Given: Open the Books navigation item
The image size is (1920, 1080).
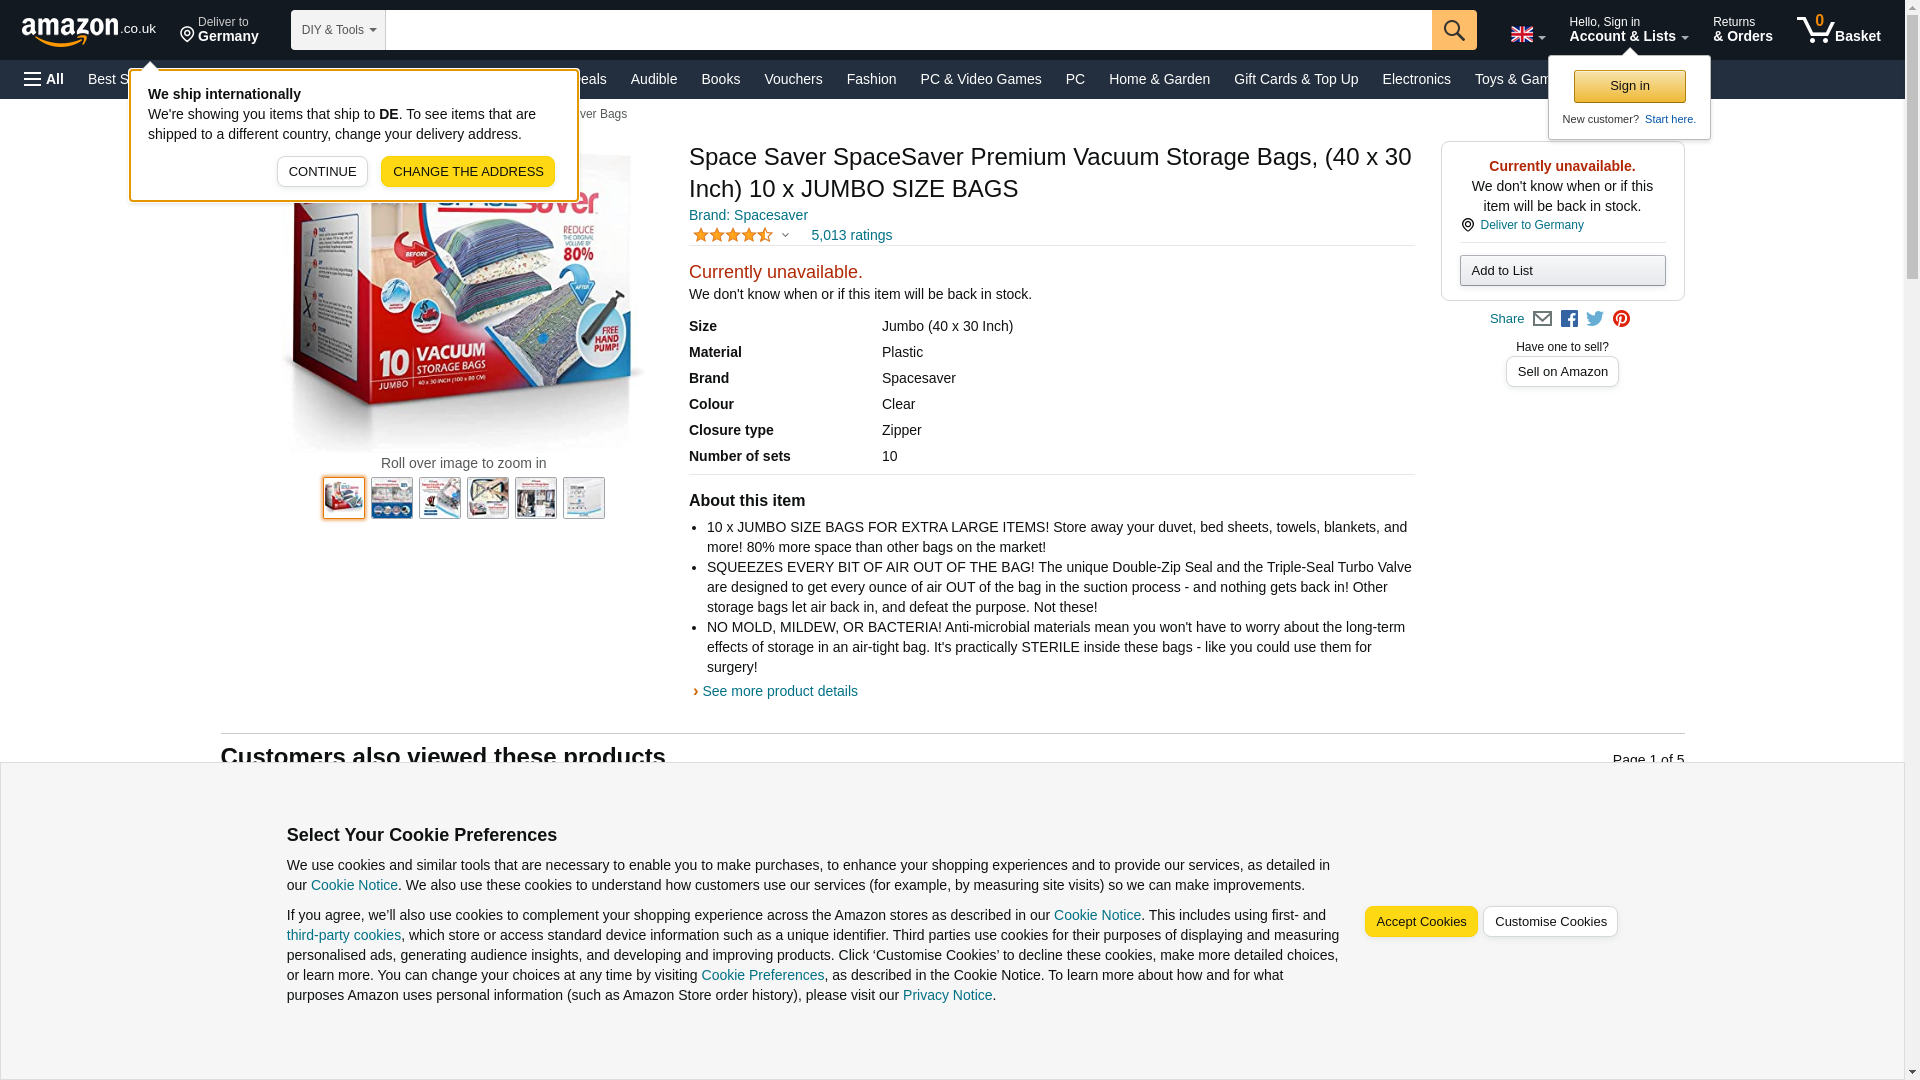Looking at the screenshot, I should 720,79.
